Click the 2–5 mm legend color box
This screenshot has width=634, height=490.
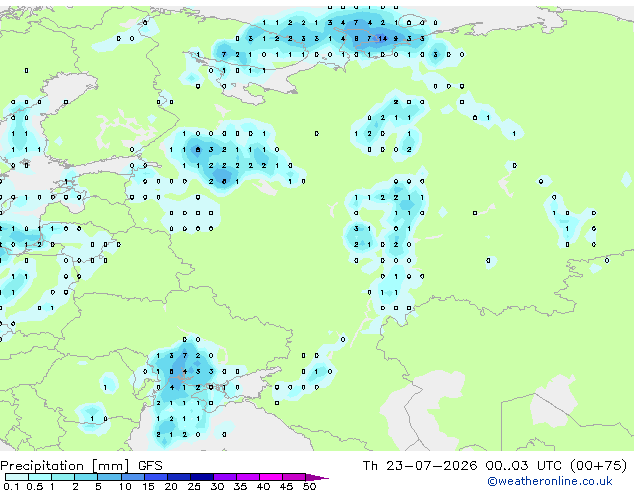coord(86,477)
